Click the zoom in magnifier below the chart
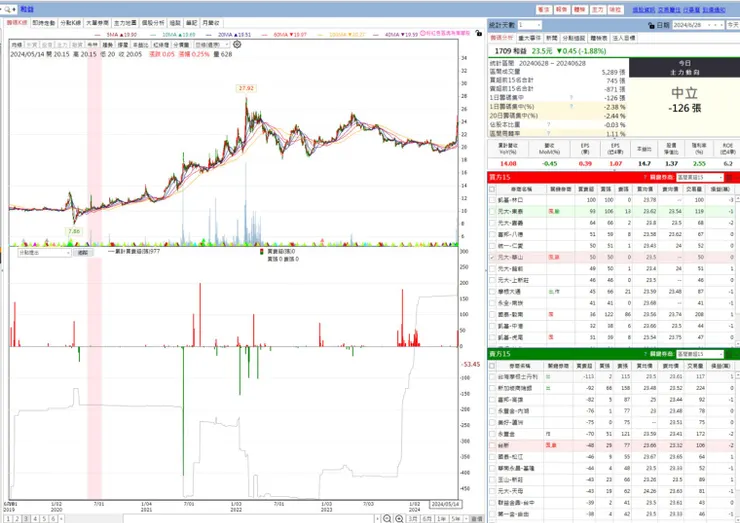The height and width of the screenshot is (523, 740). (x=399, y=519)
